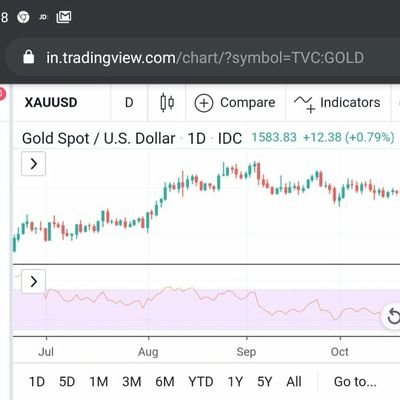Image resolution: width=400 pixels, height=400 pixels.
Task: Open the candlestick chart style selector
Action: pyautogui.click(x=167, y=102)
